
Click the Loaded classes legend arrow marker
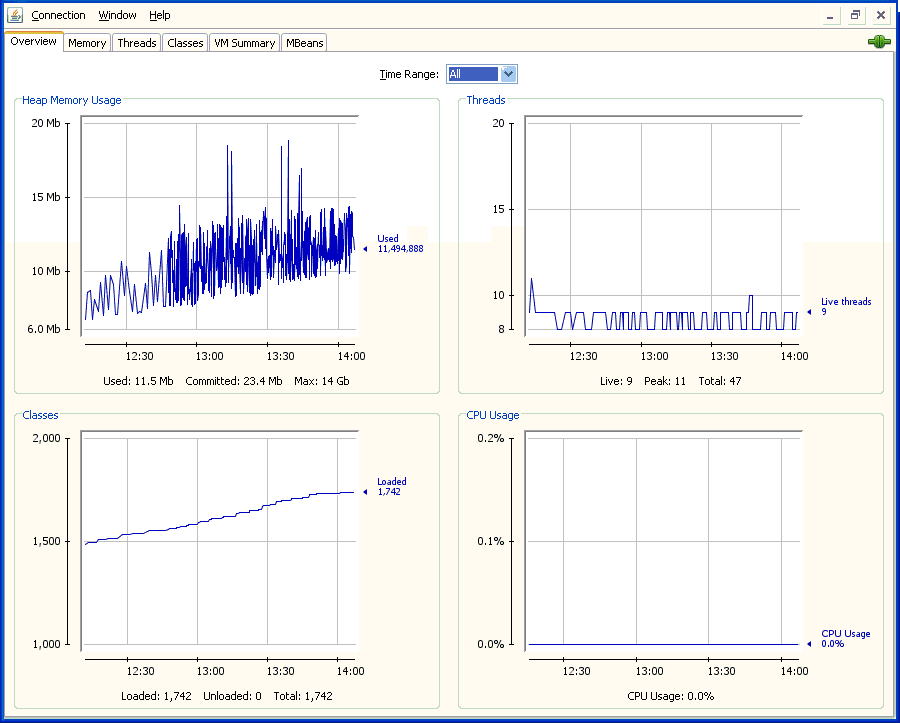(x=365, y=492)
